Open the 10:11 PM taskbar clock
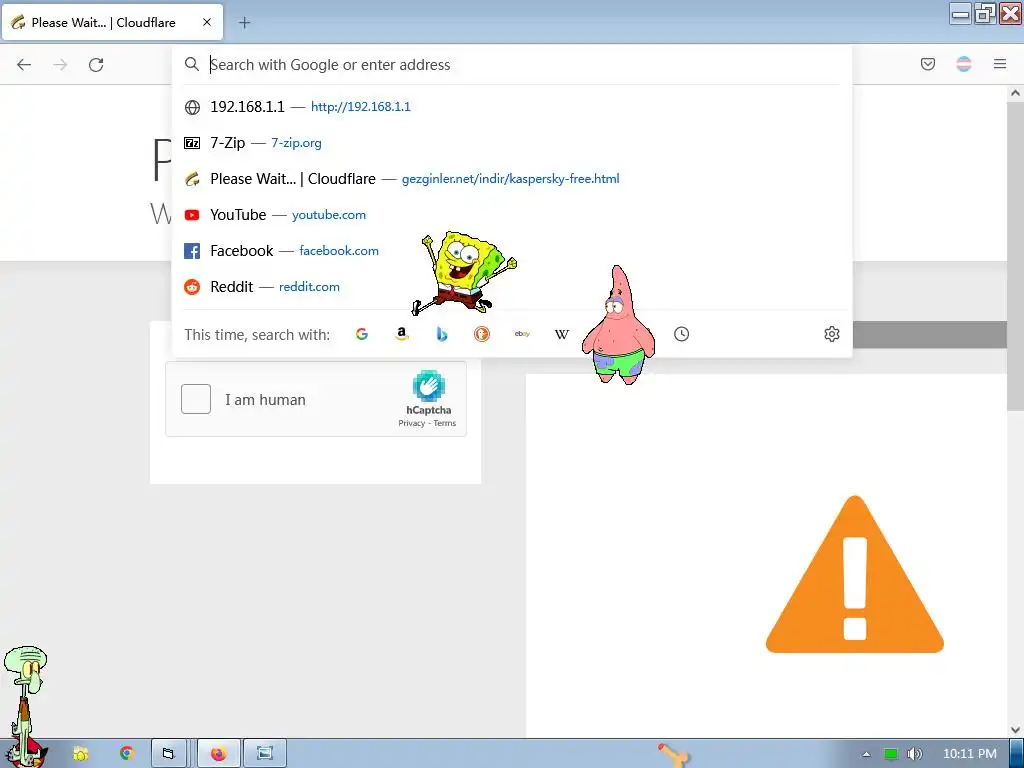1024x768 pixels. point(970,754)
